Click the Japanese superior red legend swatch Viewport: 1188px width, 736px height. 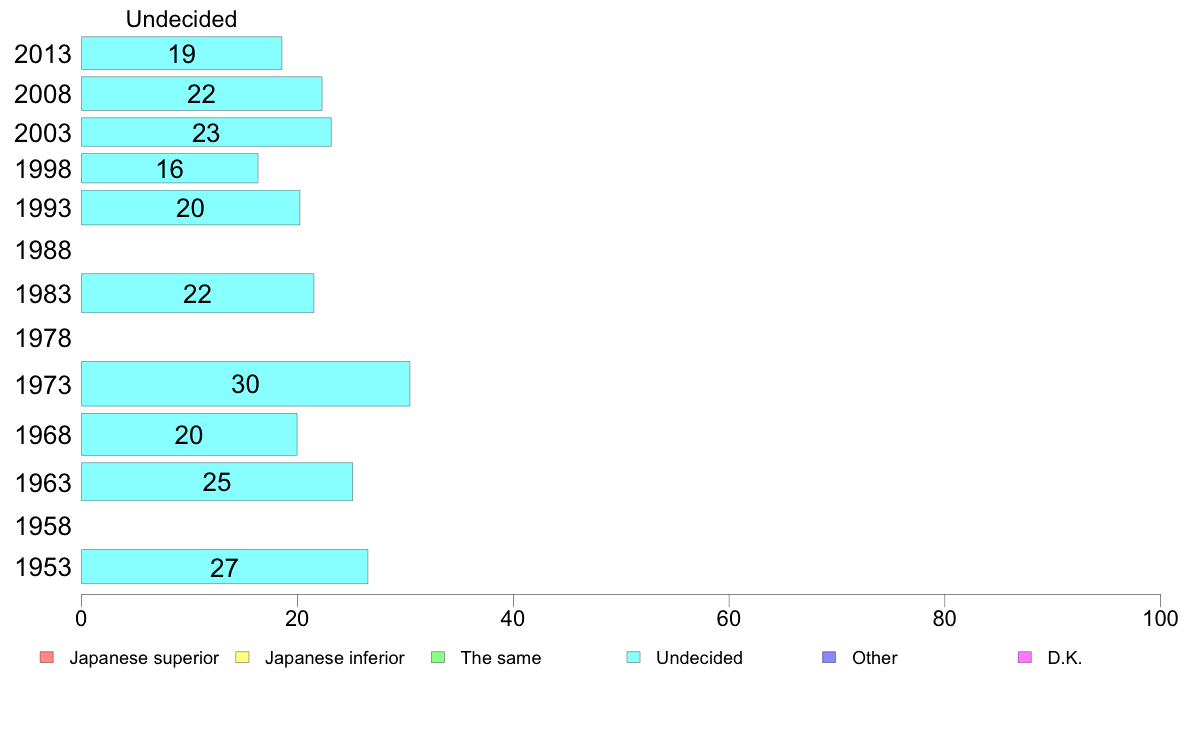pyautogui.click(x=47, y=657)
